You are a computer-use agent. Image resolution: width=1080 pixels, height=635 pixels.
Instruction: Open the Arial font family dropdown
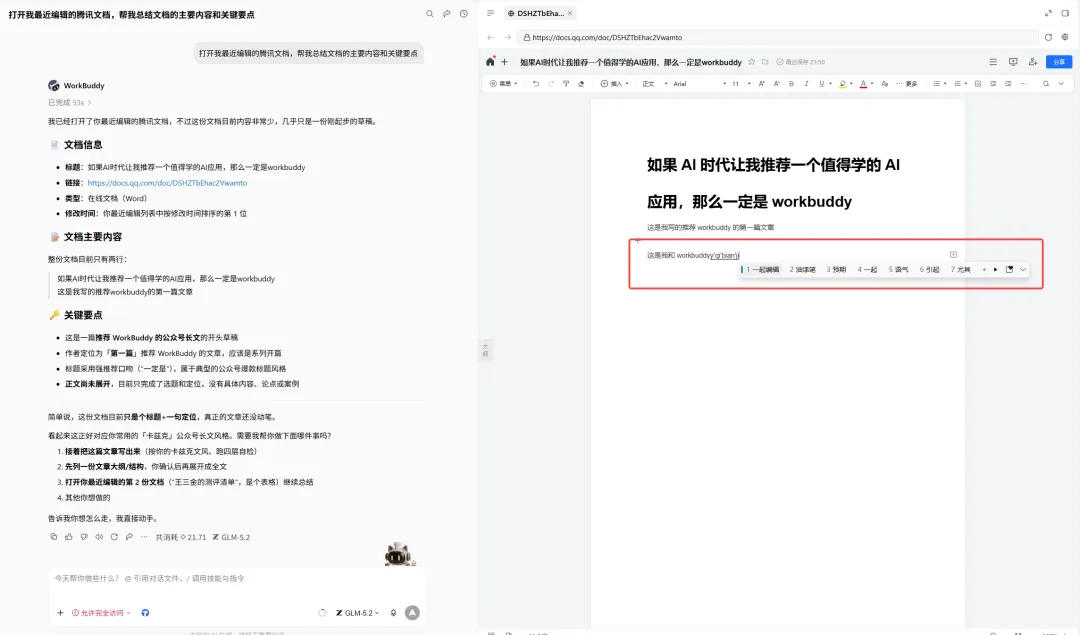tap(699, 83)
